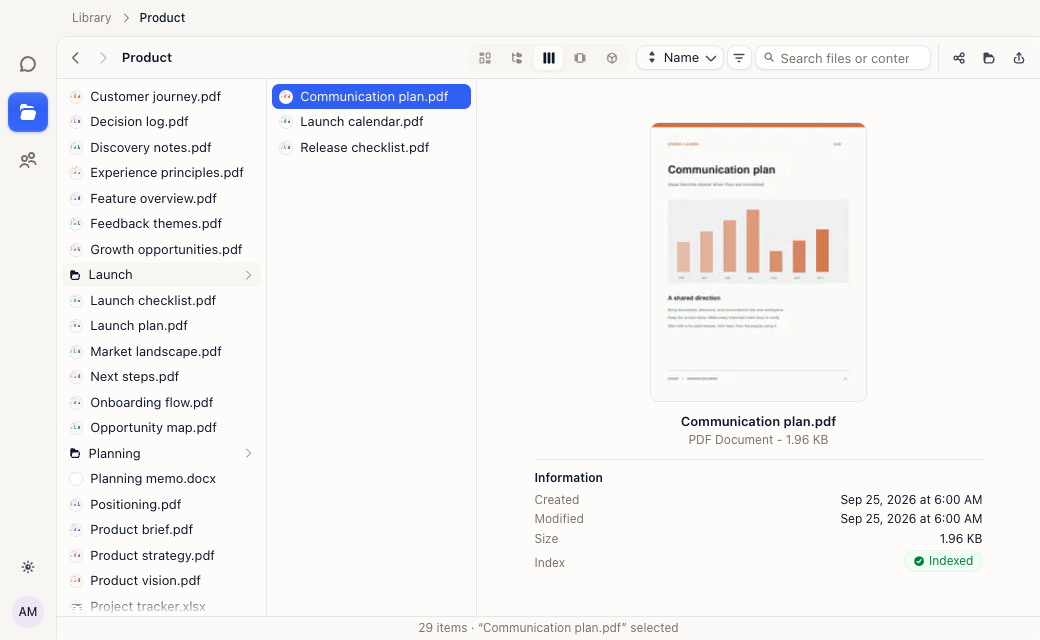Screen dimensions: 1040x640
Task: Click the Communication plan preview thumbnail
Action: pos(758,262)
